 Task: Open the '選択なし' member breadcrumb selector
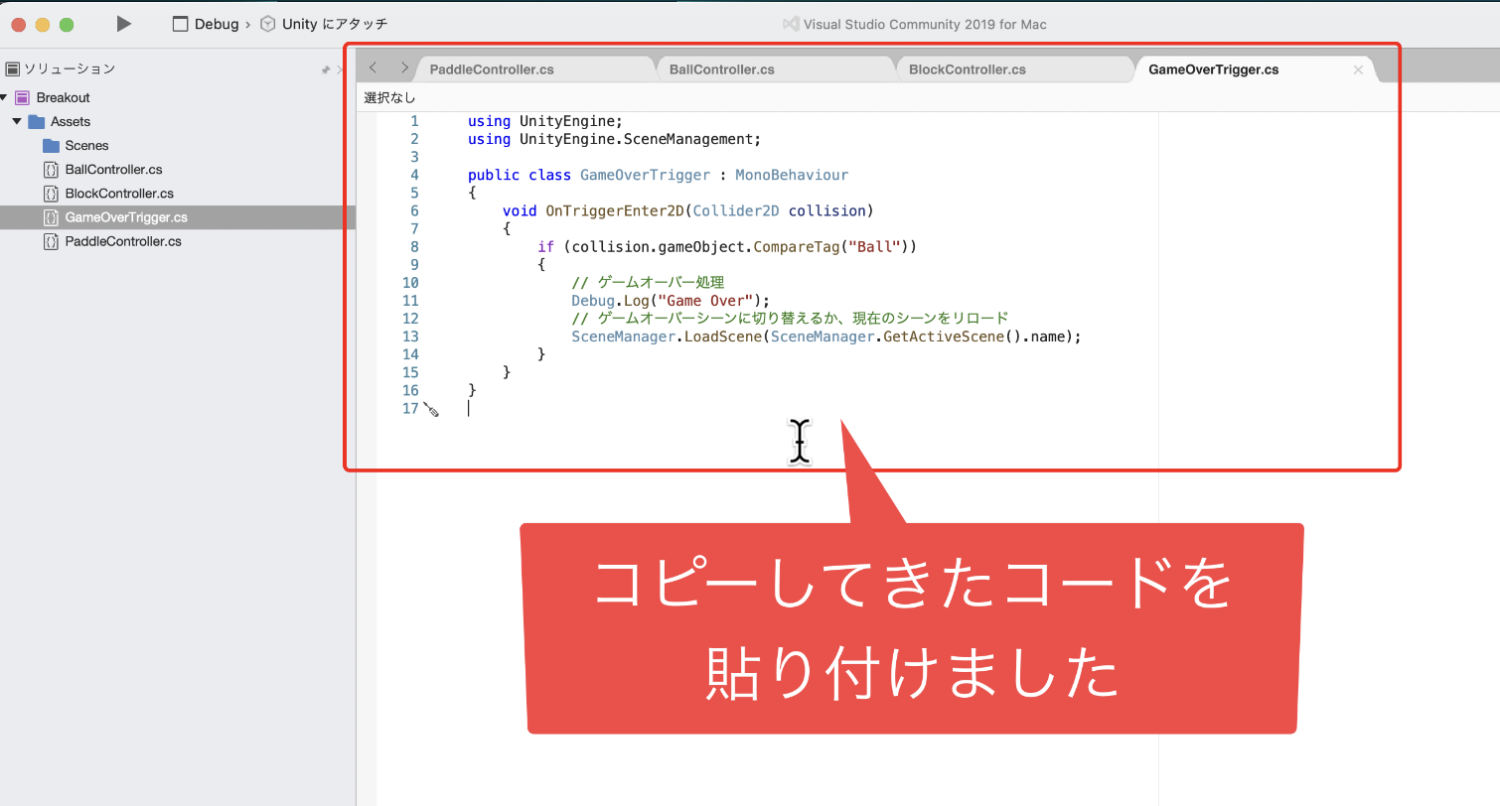tap(390, 98)
